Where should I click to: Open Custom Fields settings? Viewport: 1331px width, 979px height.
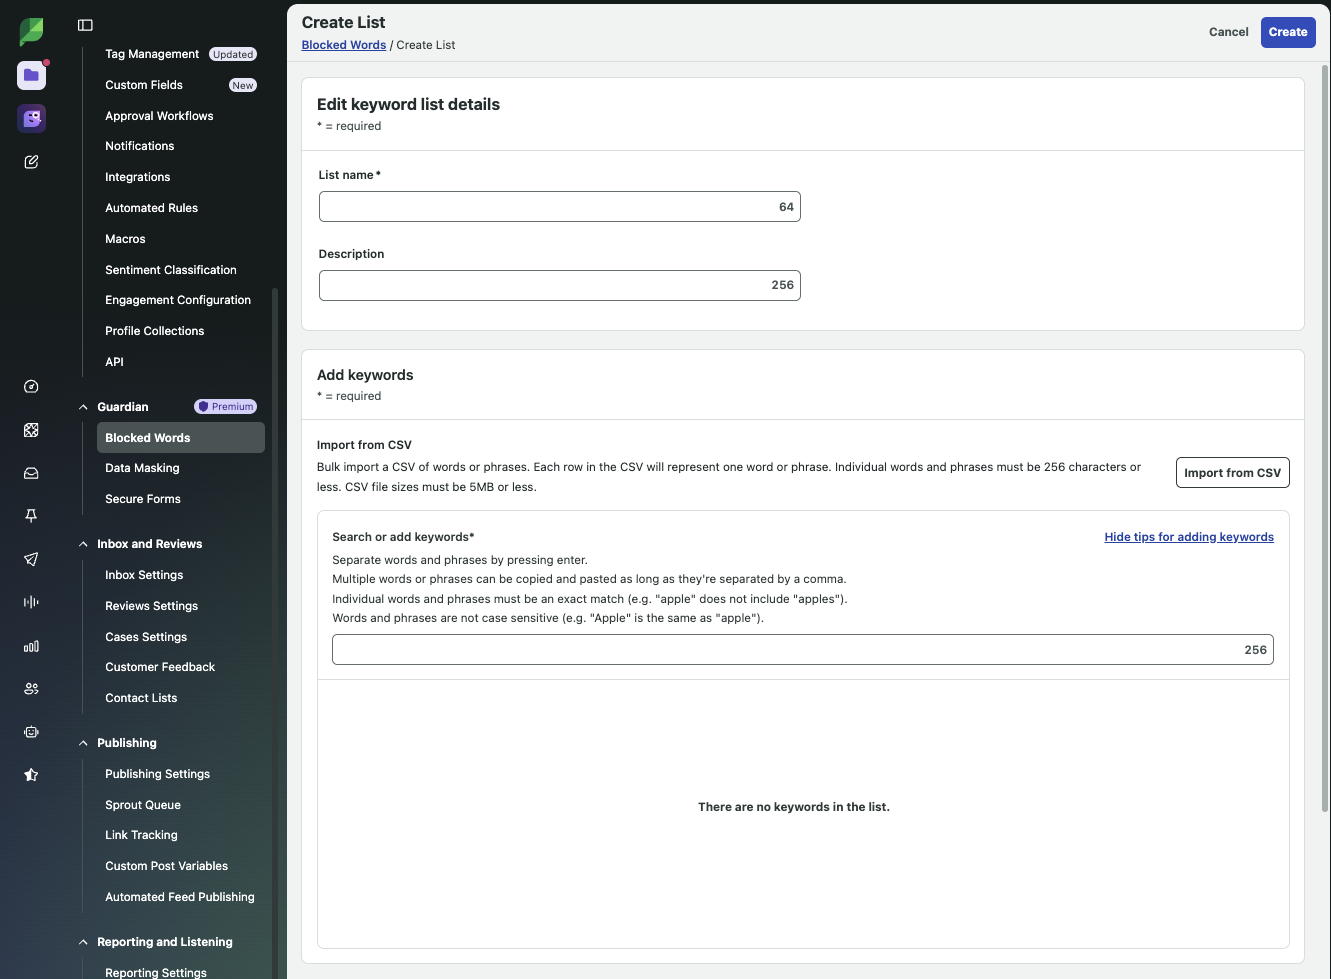pos(144,85)
